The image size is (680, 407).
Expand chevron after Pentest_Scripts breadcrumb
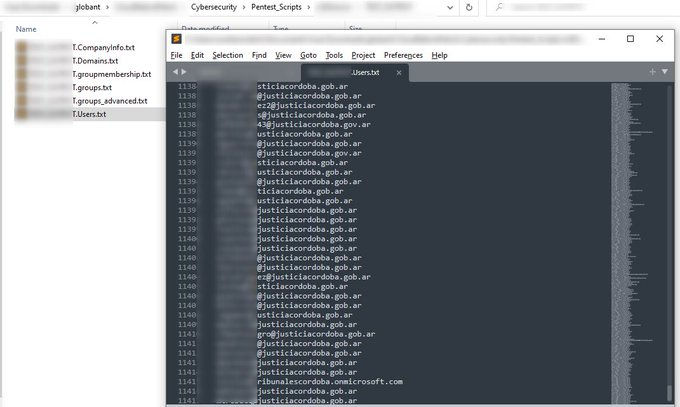point(309,7)
